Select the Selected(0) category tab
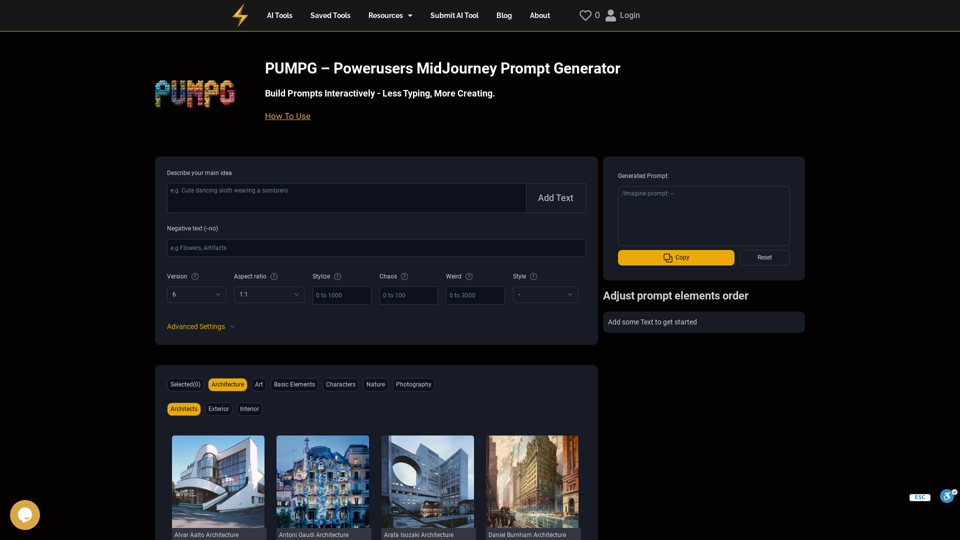 [x=186, y=384]
